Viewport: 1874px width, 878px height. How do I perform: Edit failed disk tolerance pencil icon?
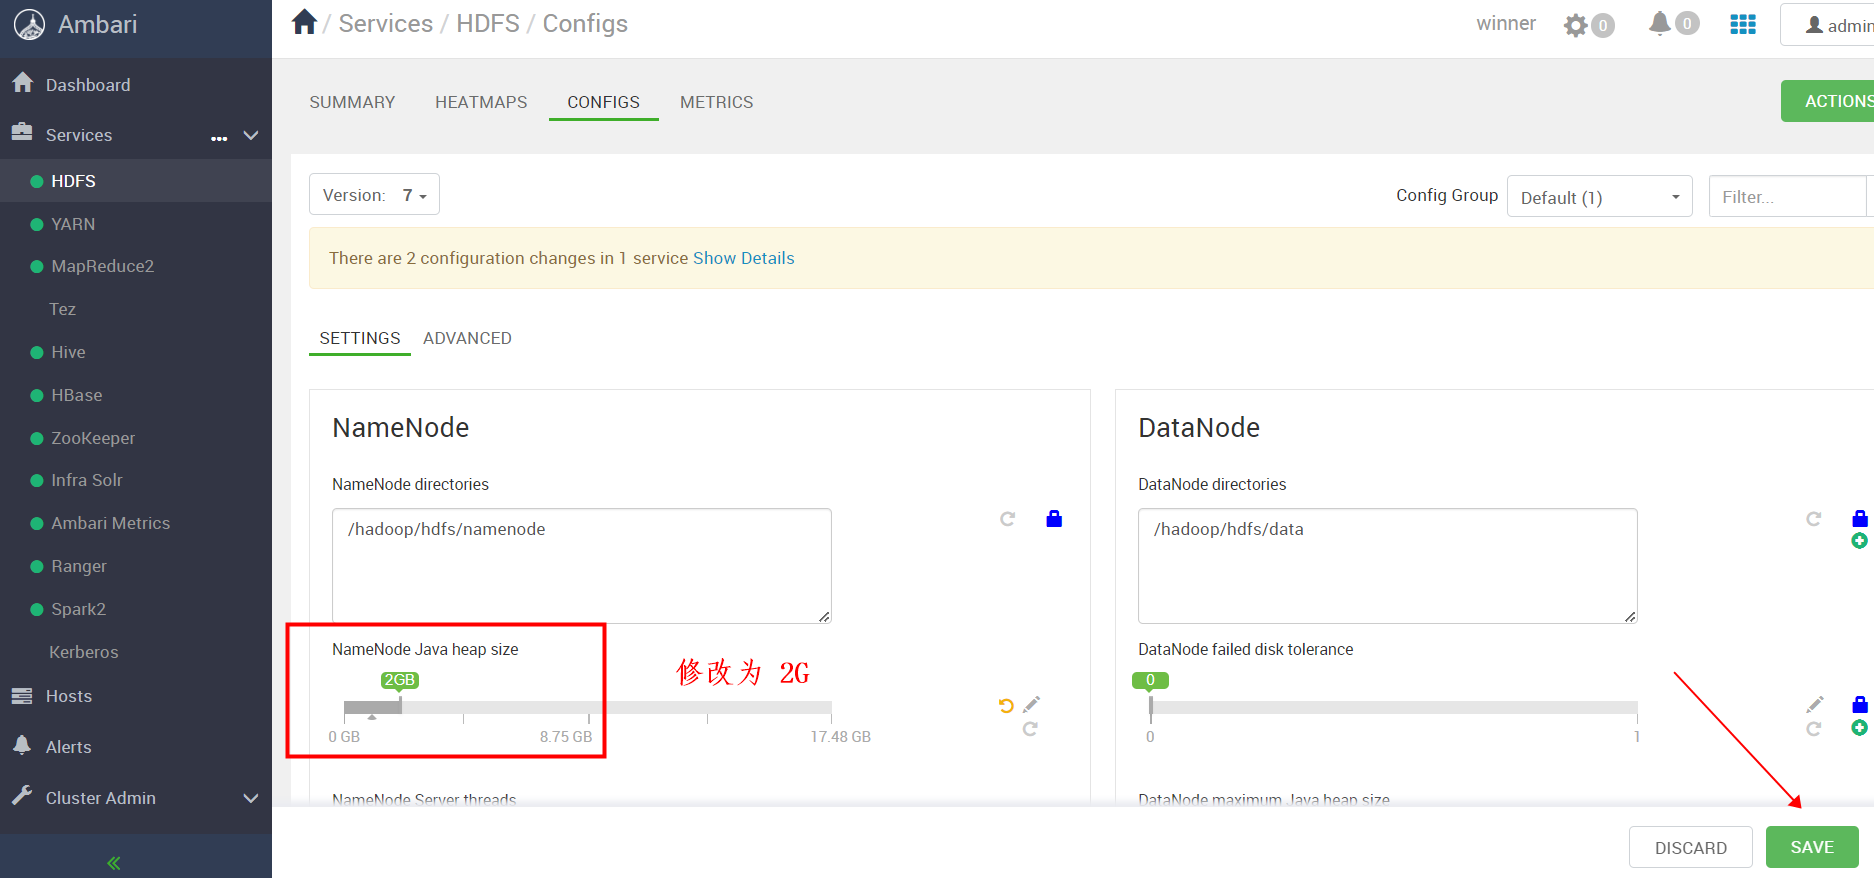[1815, 704]
